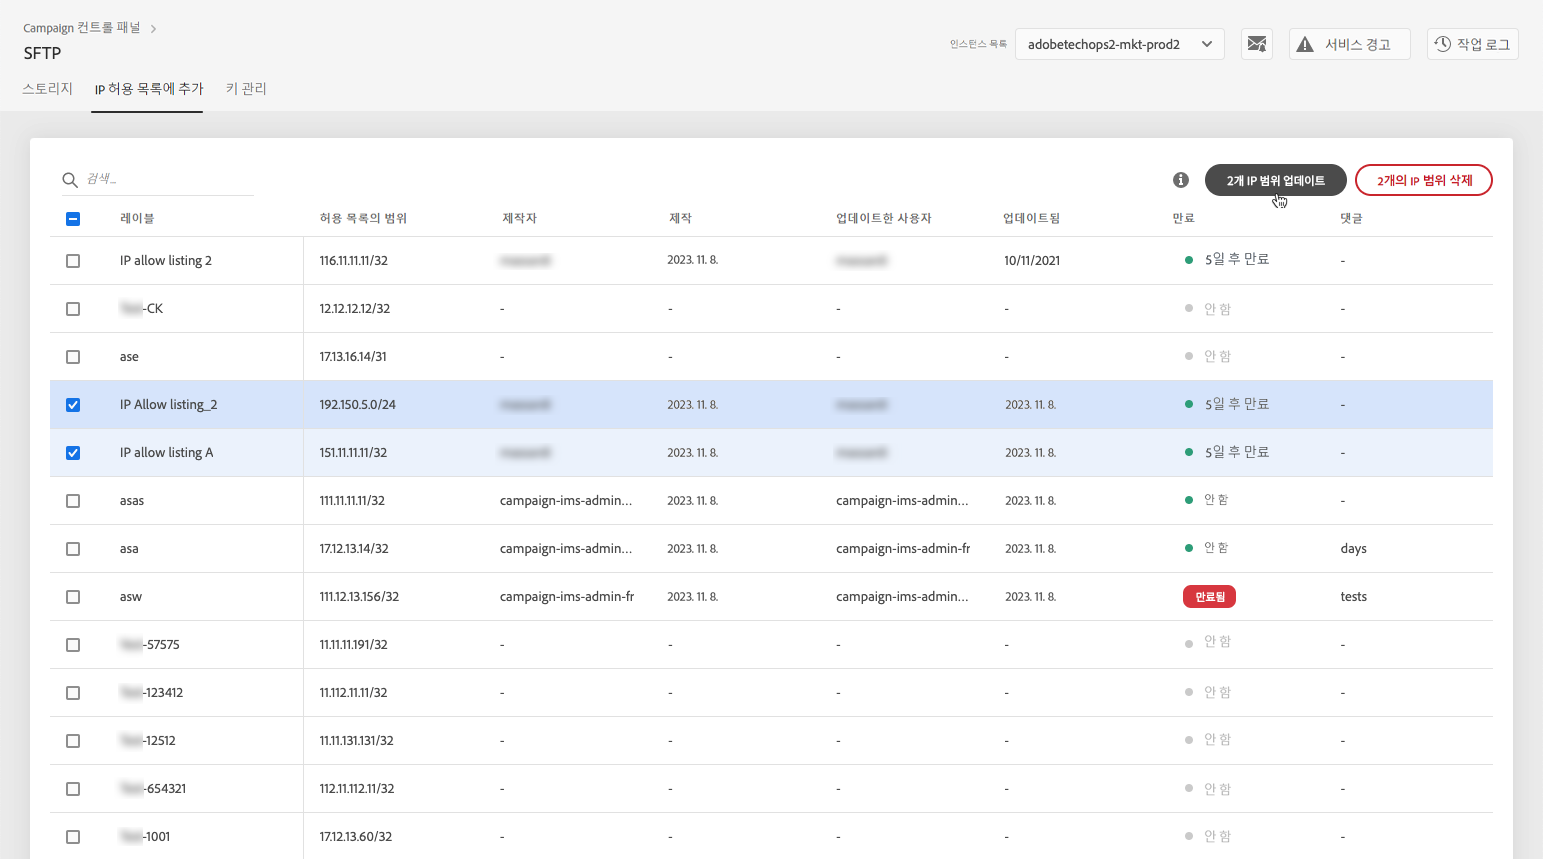Select the asa row checkbox
Image resolution: width=1543 pixels, height=859 pixels.
(73, 549)
